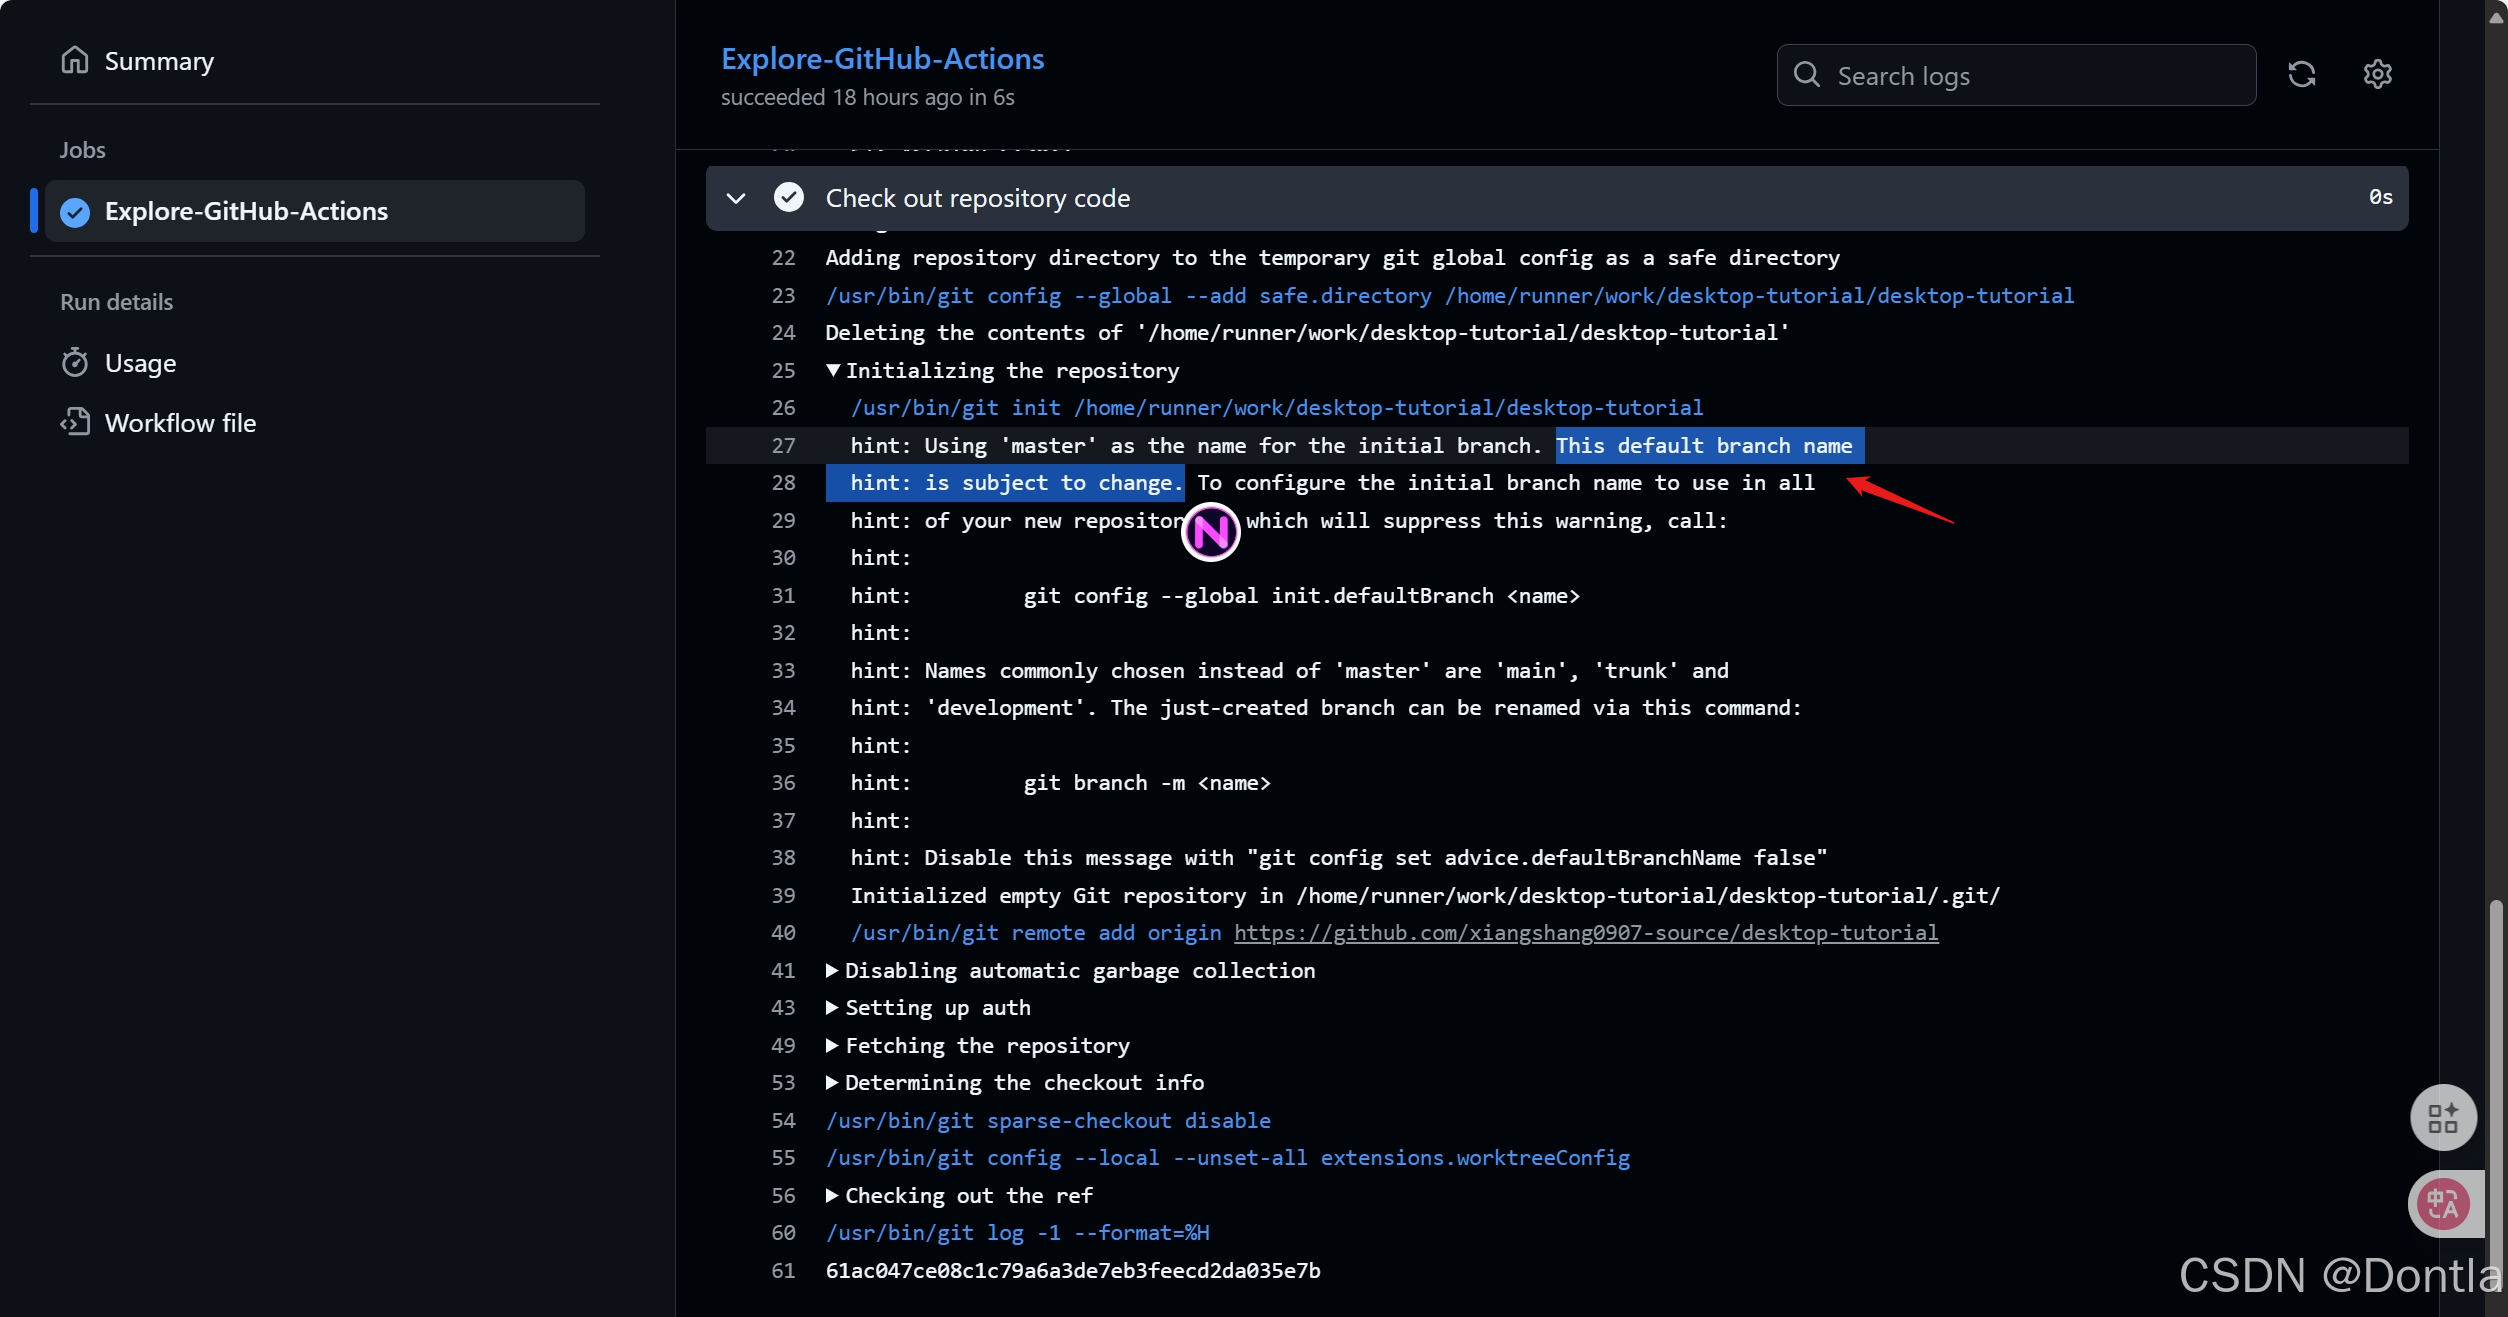Collapse the Check out repository code step
Image resolution: width=2508 pixels, height=1317 pixels.
point(736,198)
